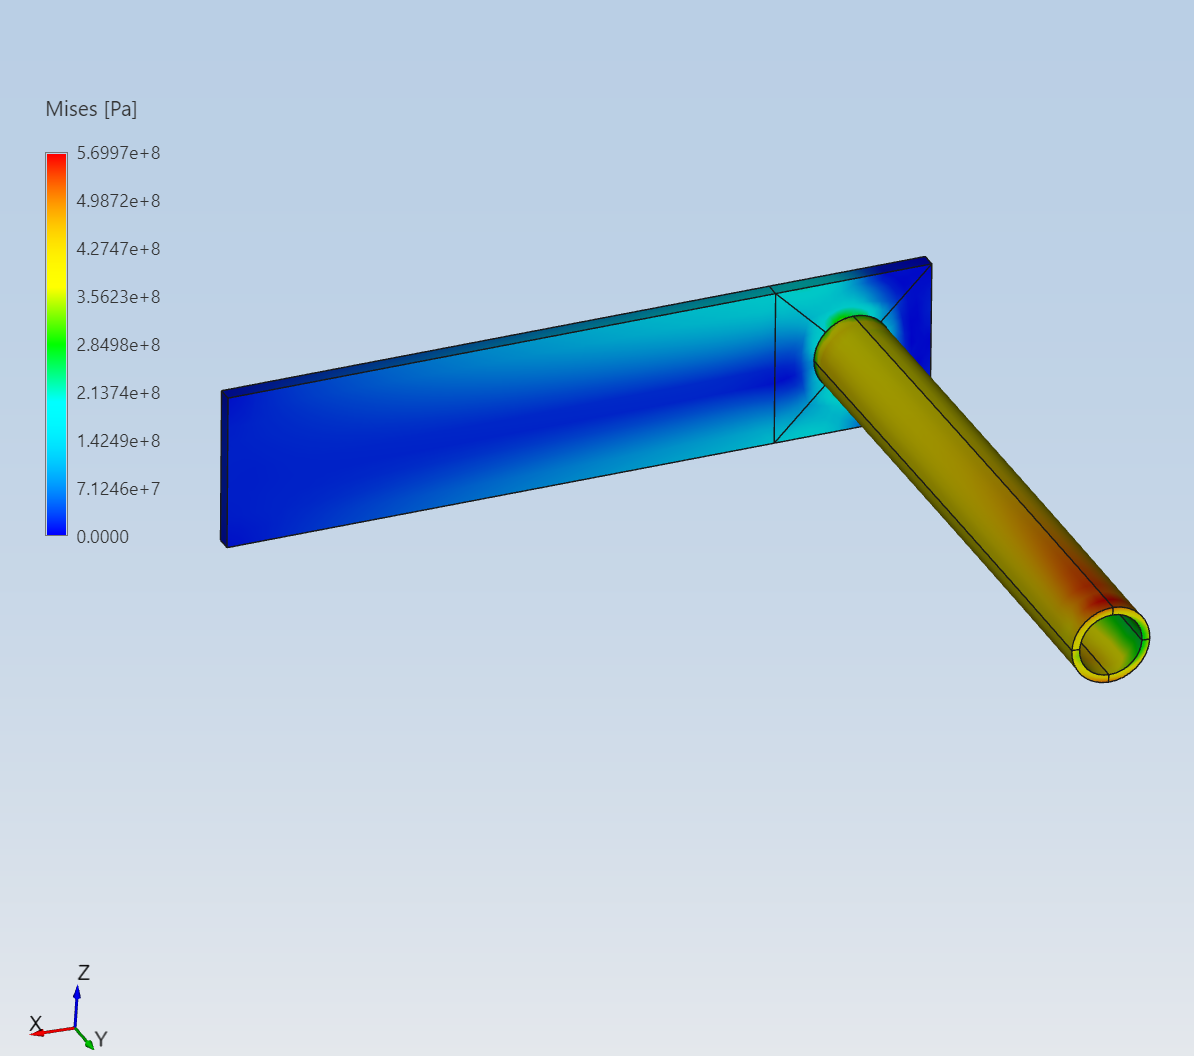Viewport: 1194px width, 1056px height.
Task: Click legend value 4.9872e+8
Action: coord(118,201)
